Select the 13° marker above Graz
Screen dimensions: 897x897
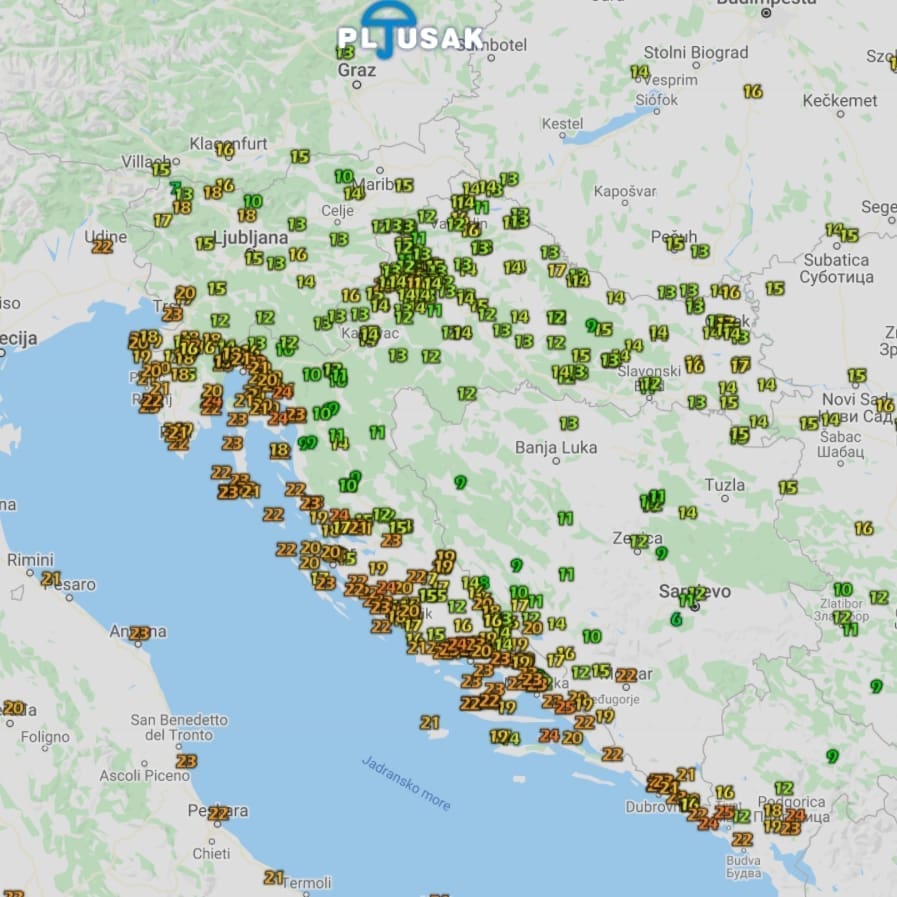(345, 52)
